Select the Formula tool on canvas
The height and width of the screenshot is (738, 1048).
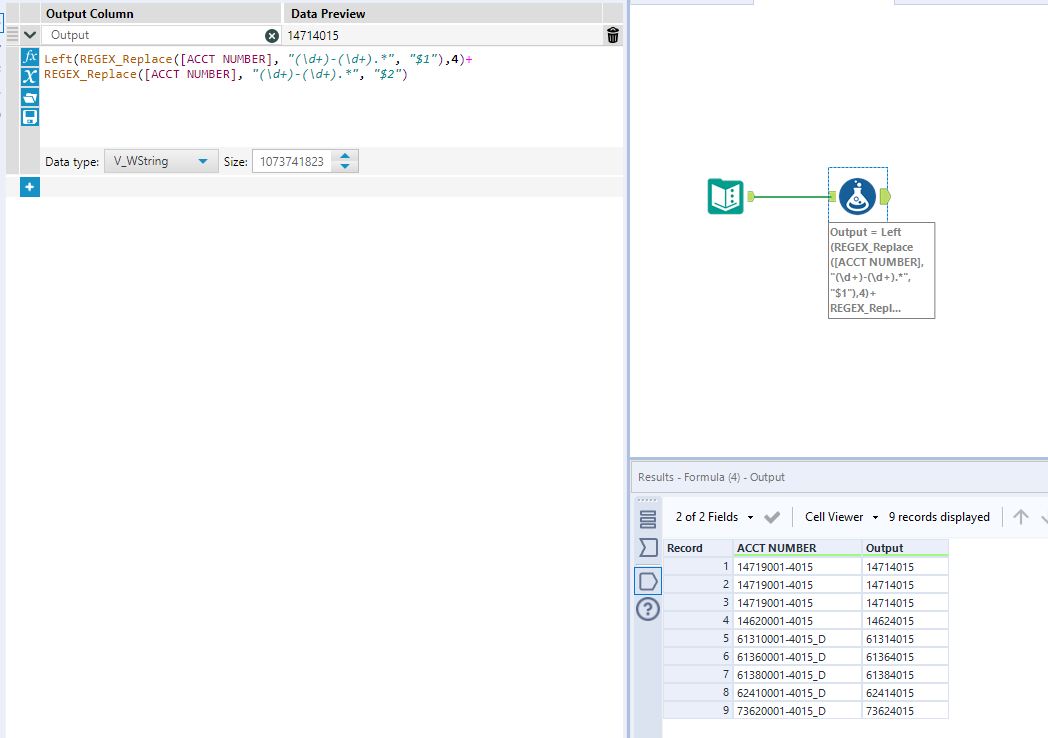click(857, 197)
